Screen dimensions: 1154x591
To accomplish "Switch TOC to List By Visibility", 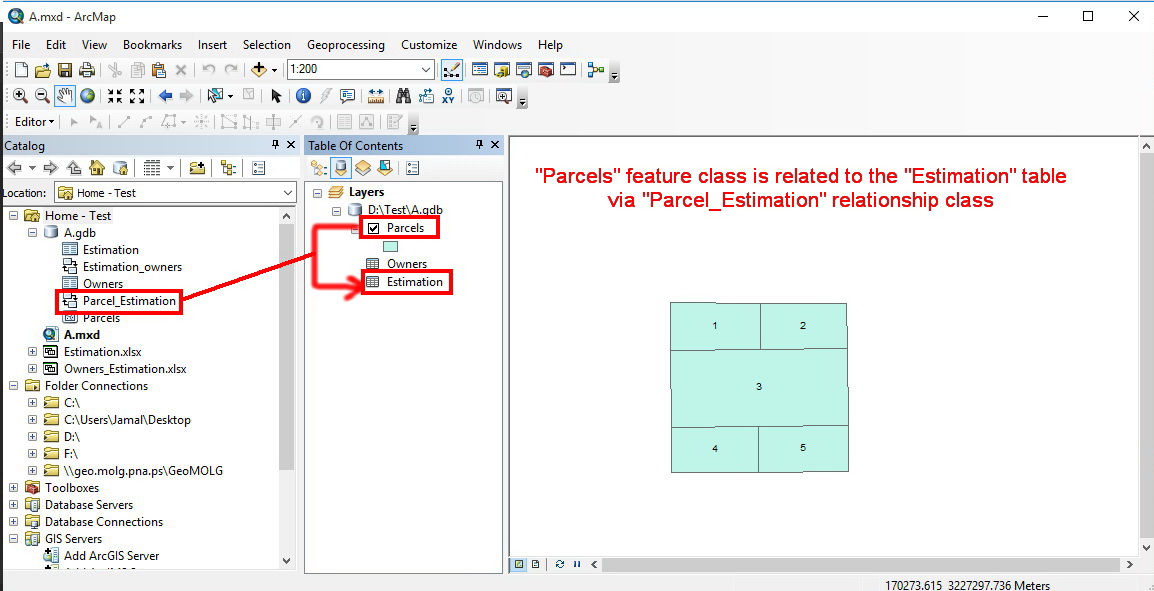I will click(362, 169).
